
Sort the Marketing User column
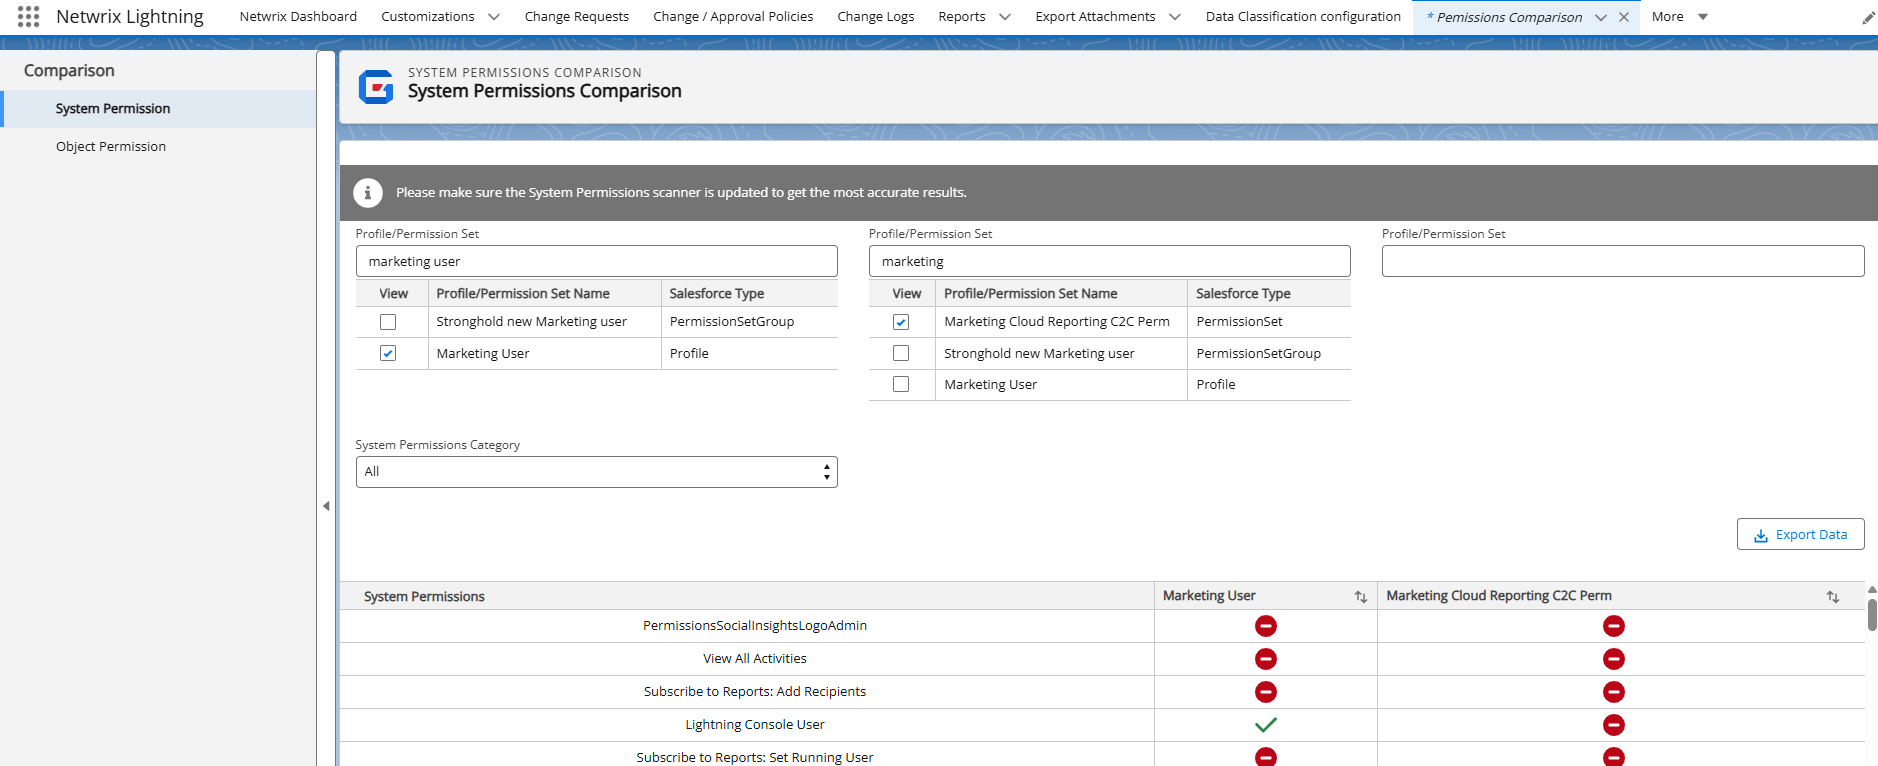point(1360,597)
